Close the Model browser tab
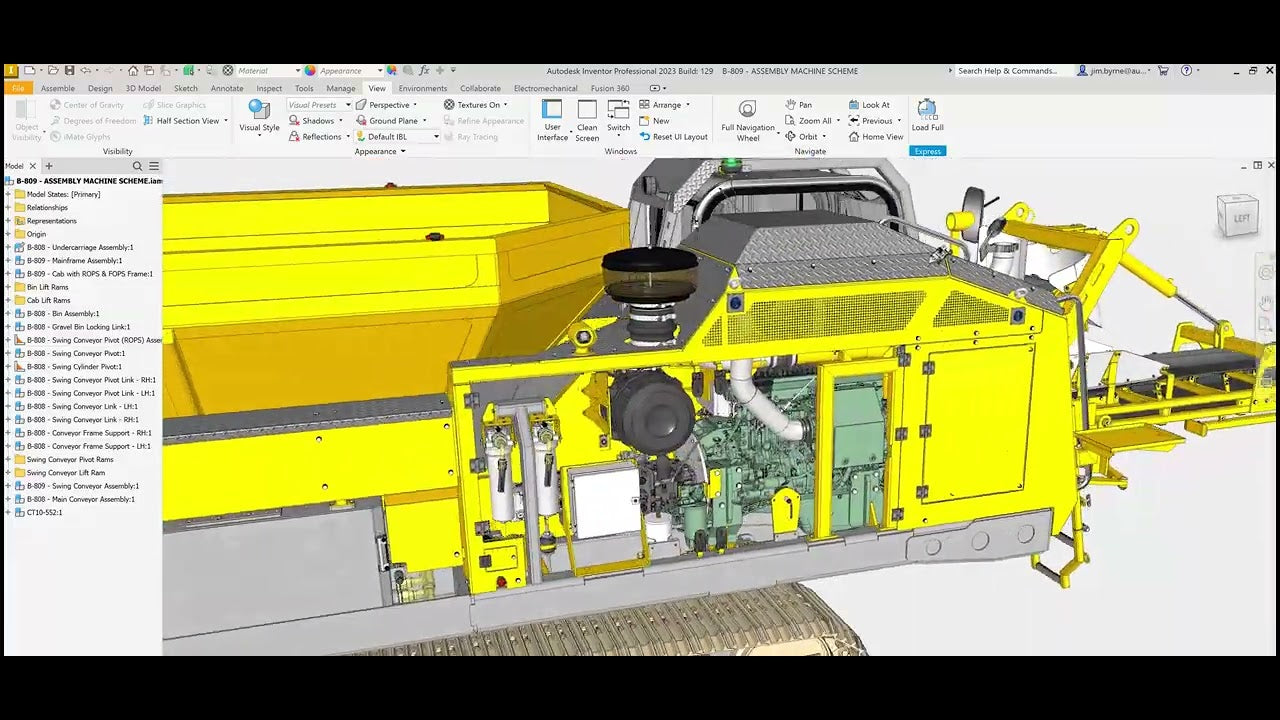The image size is (1280, 720). click(x=32, y=166)
